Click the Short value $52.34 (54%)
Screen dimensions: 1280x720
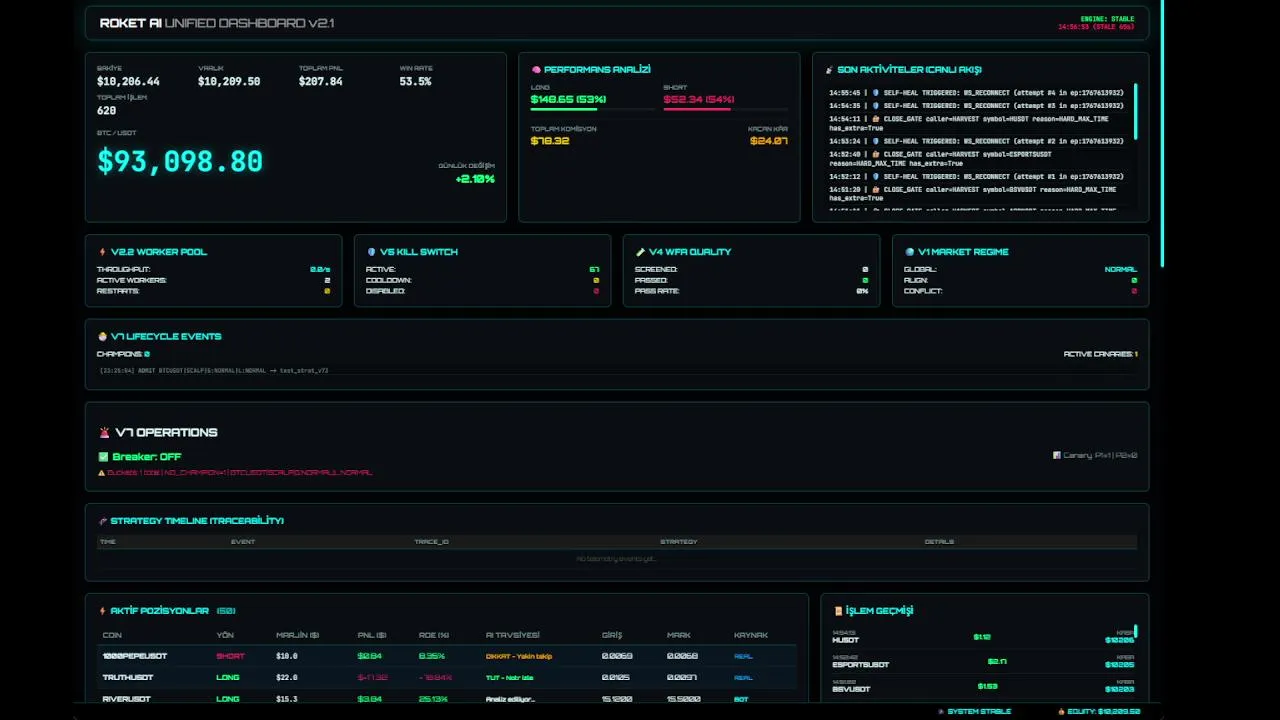[699, 100]
